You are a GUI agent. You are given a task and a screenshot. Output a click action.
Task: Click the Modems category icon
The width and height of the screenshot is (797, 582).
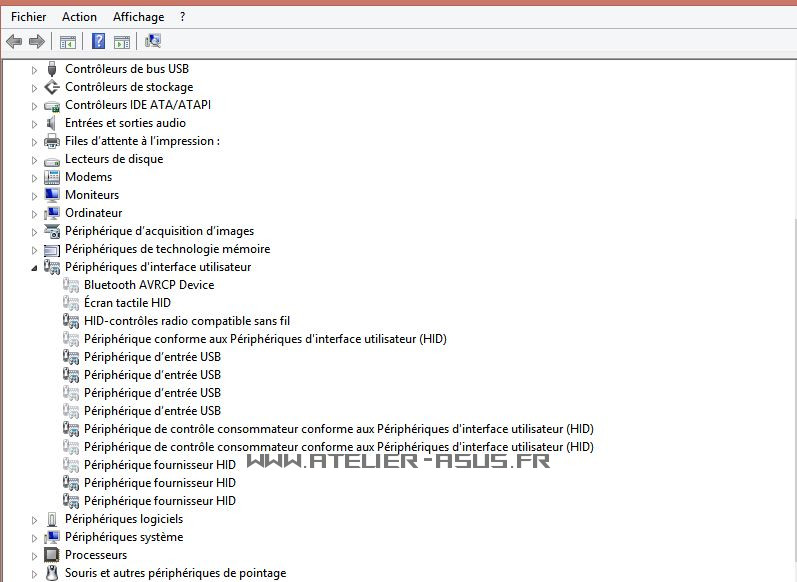[52, 177]
